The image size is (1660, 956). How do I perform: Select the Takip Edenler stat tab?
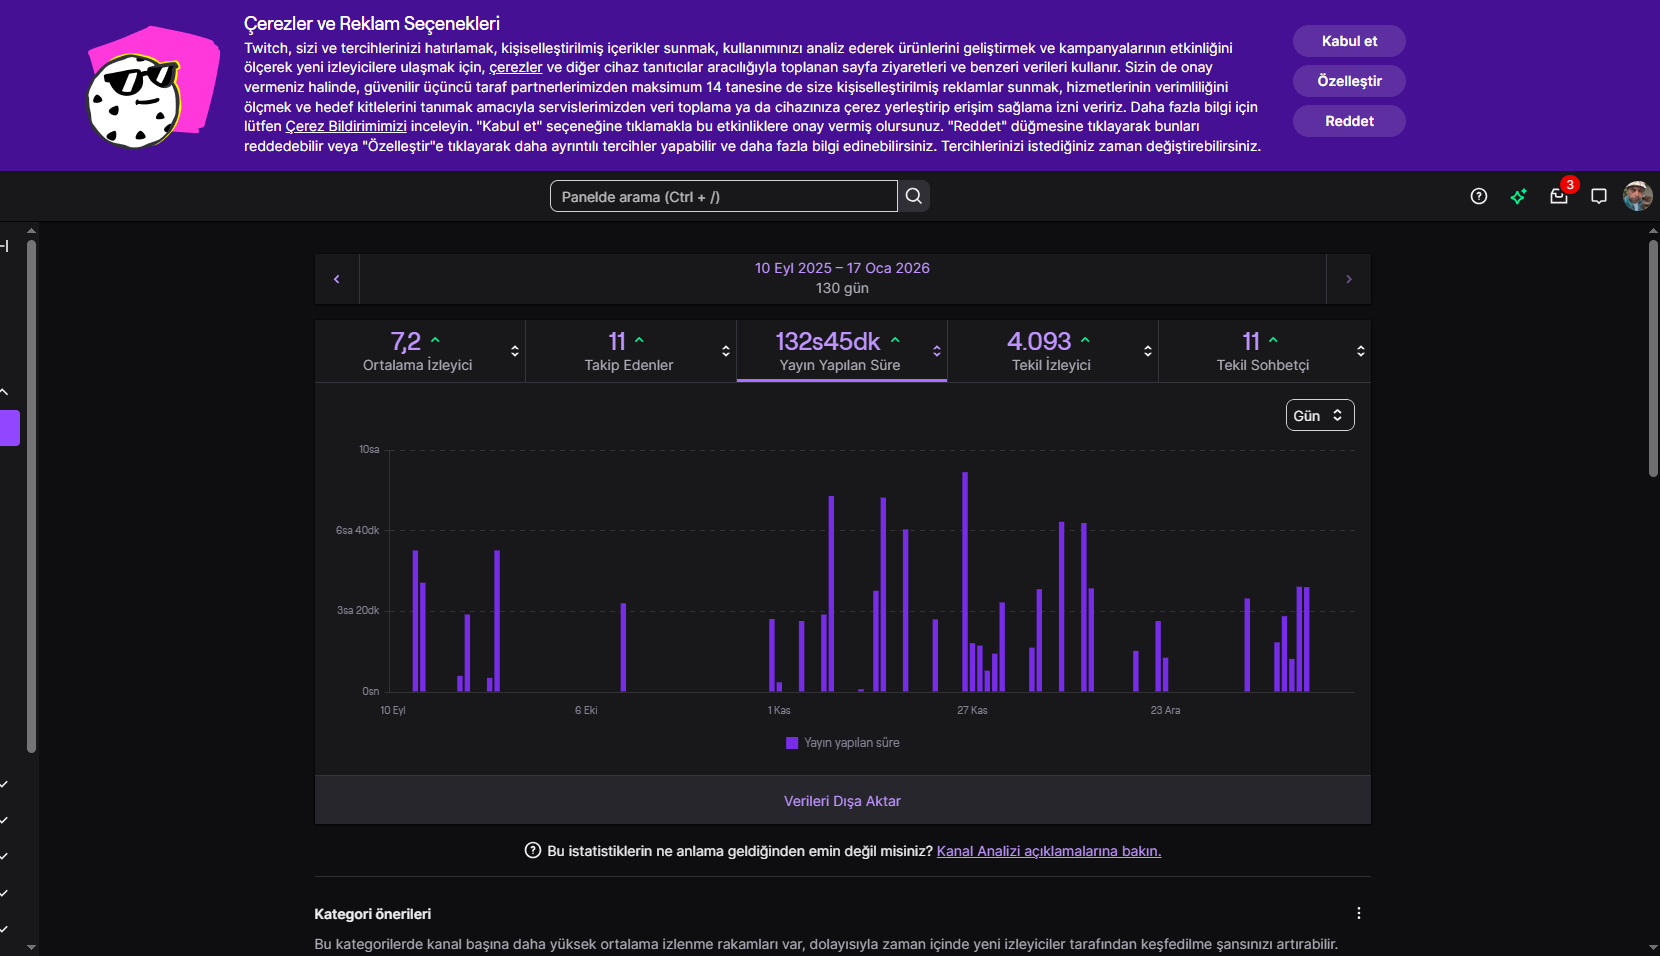628,351
